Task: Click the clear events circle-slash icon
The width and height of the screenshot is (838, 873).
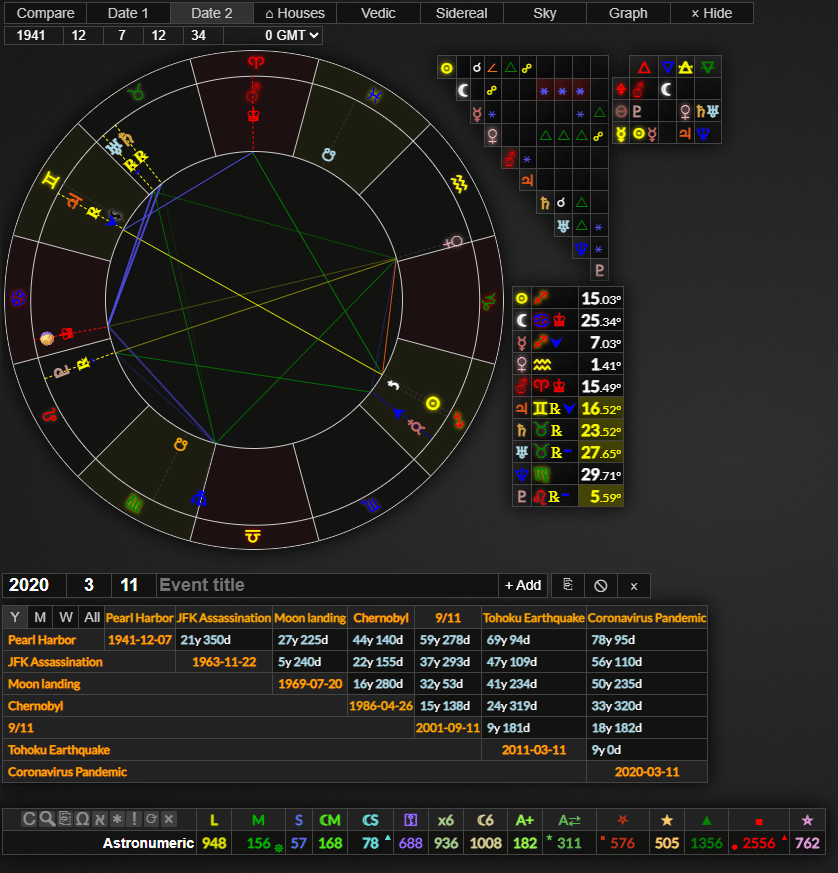Action: click(x=600, y=585)
